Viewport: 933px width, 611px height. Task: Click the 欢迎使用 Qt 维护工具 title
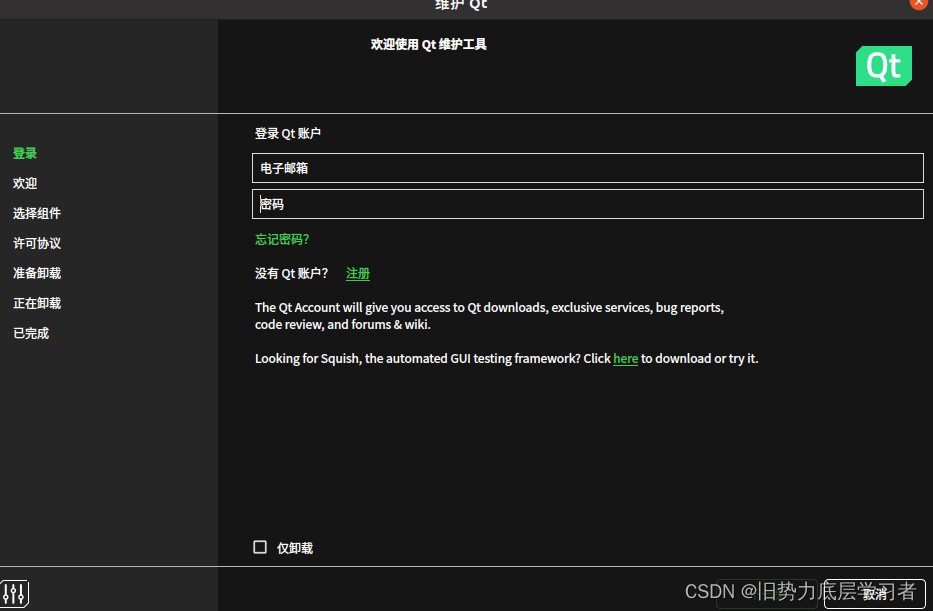tap(428, 45)
